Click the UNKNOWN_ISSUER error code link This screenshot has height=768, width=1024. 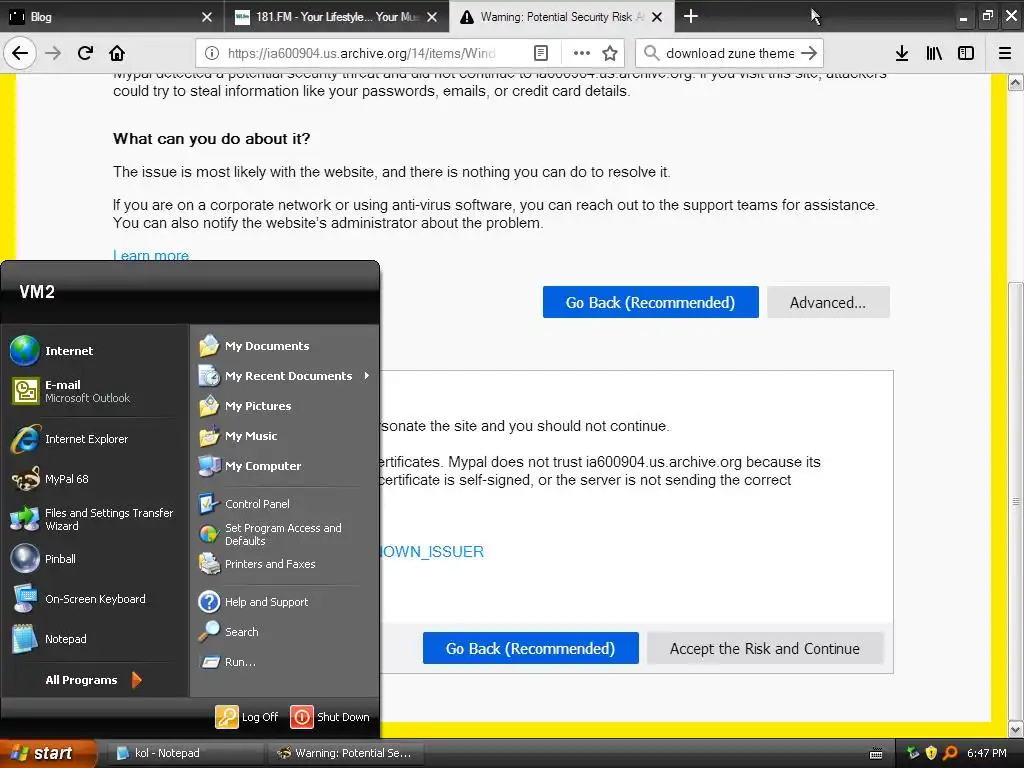pos(432,552)
